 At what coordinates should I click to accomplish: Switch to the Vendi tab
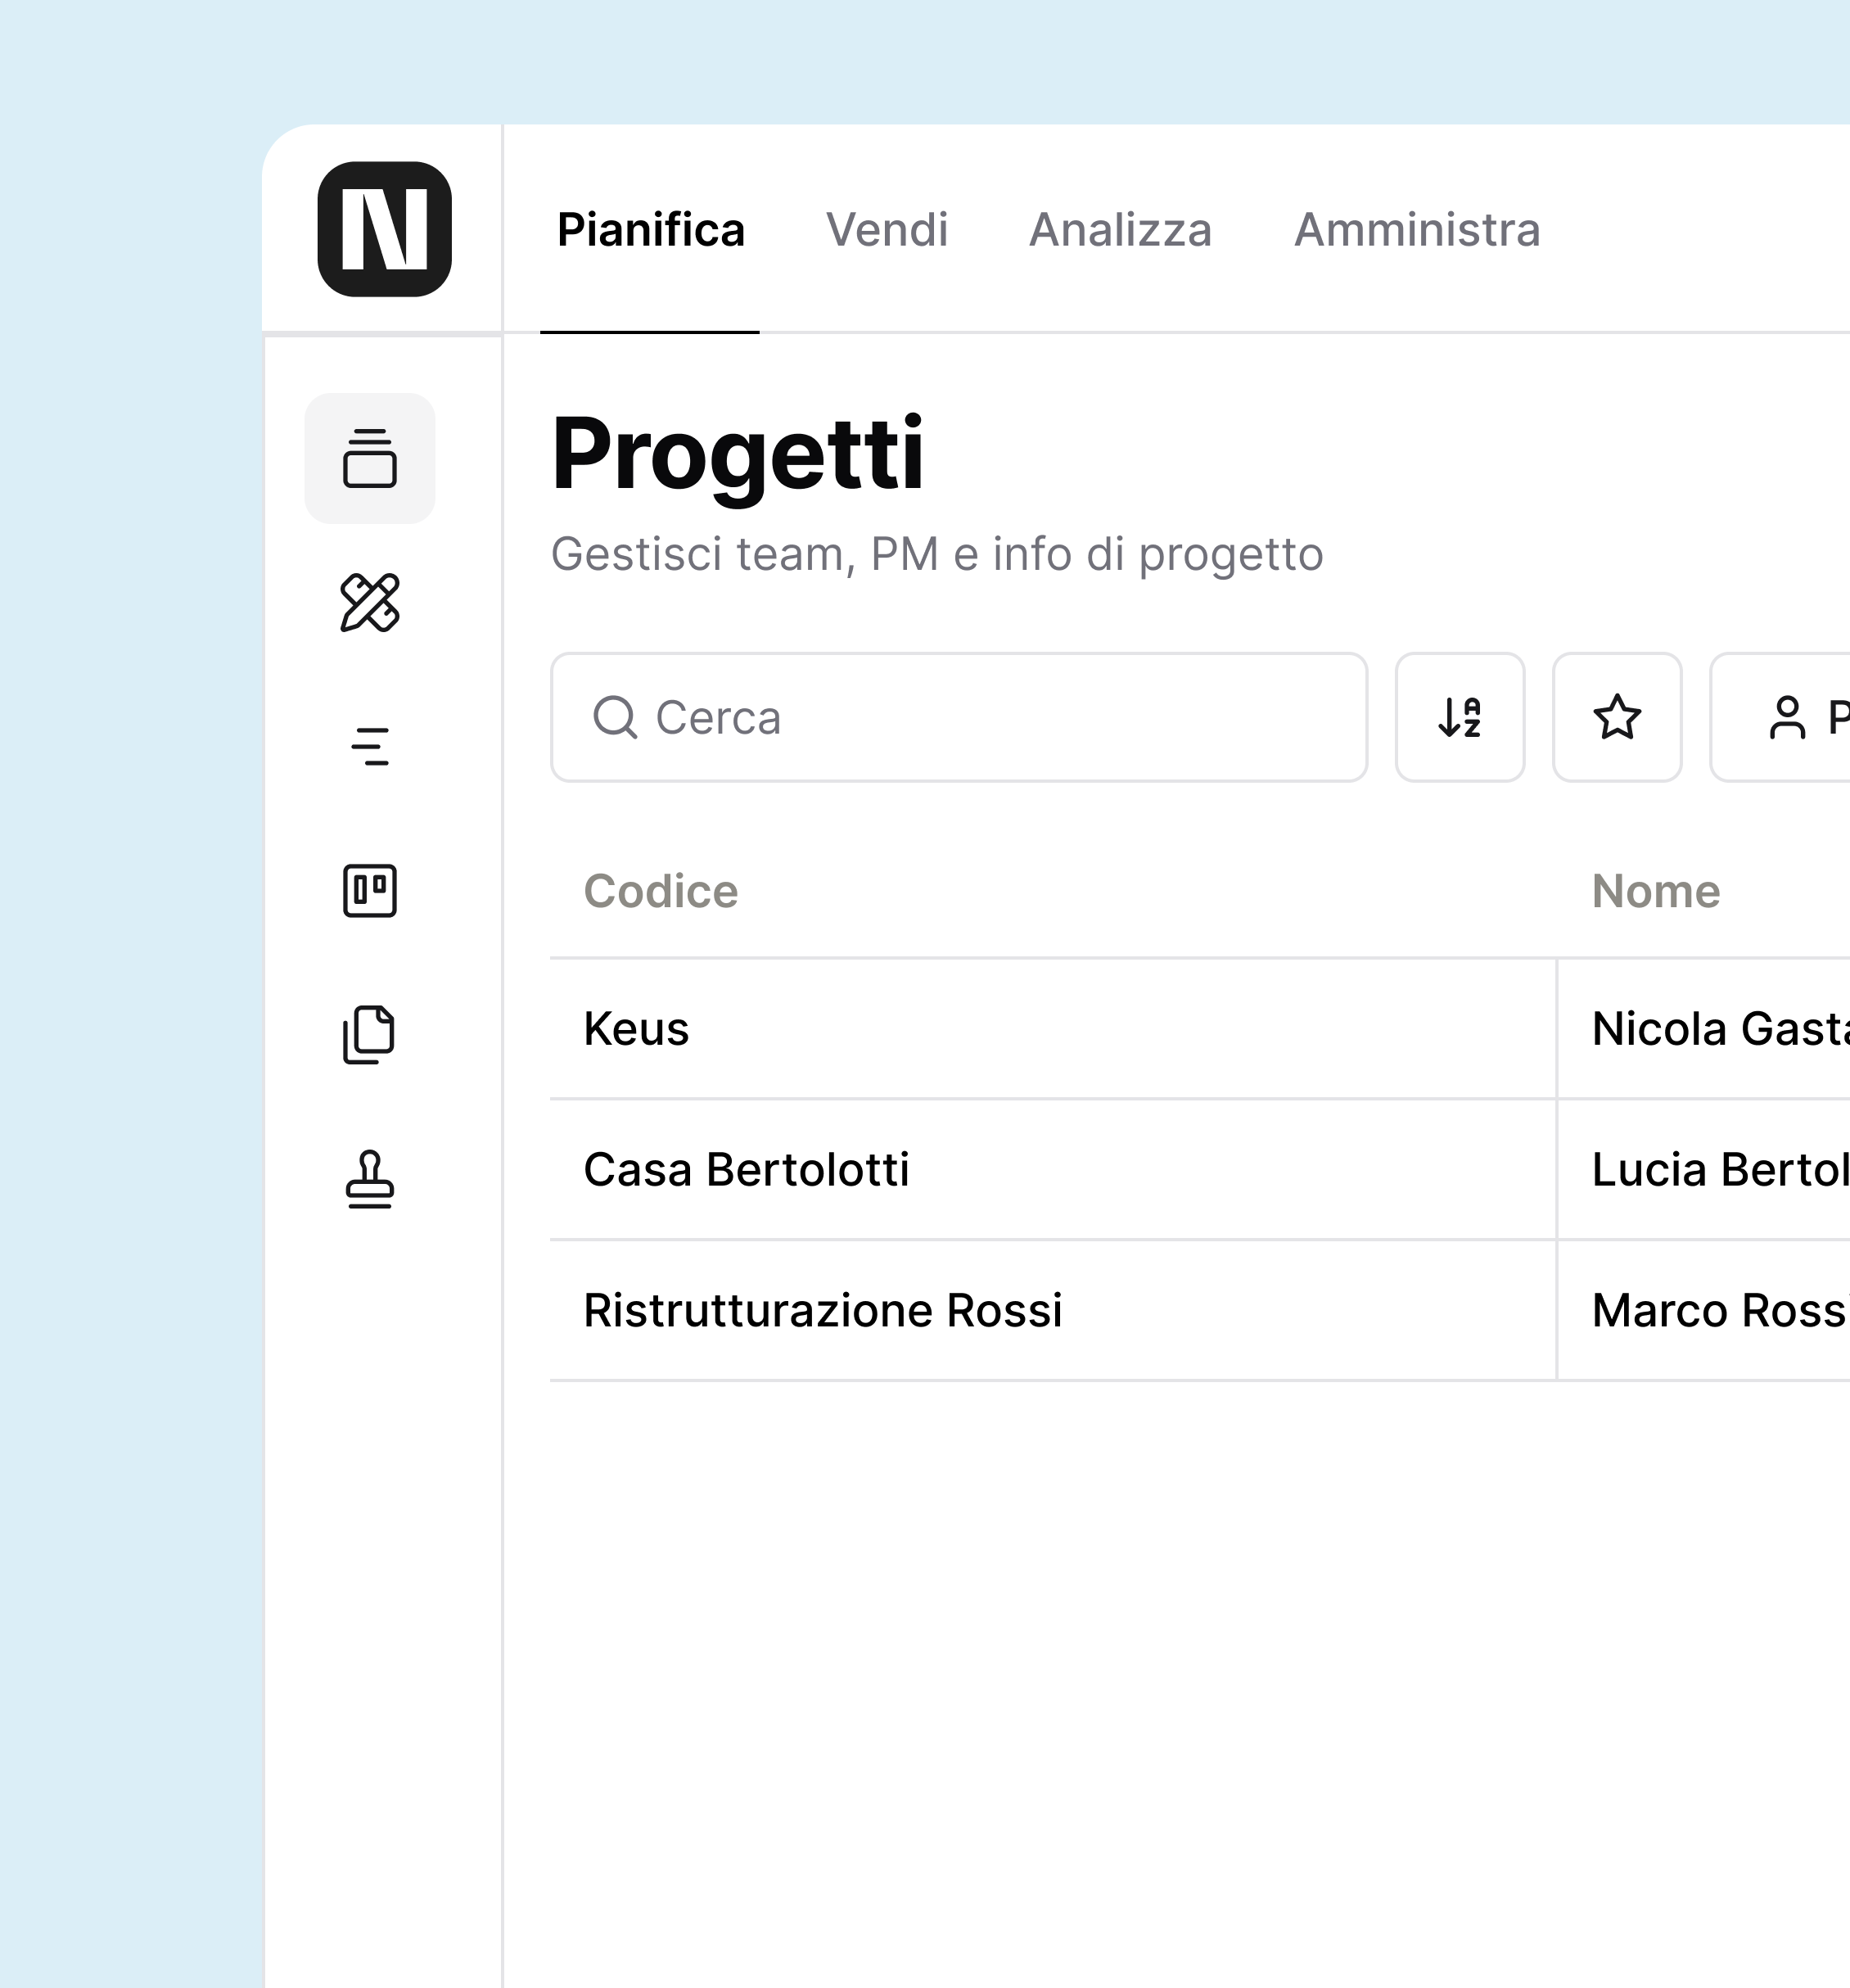pyautogui.click(x=886, y=230)
